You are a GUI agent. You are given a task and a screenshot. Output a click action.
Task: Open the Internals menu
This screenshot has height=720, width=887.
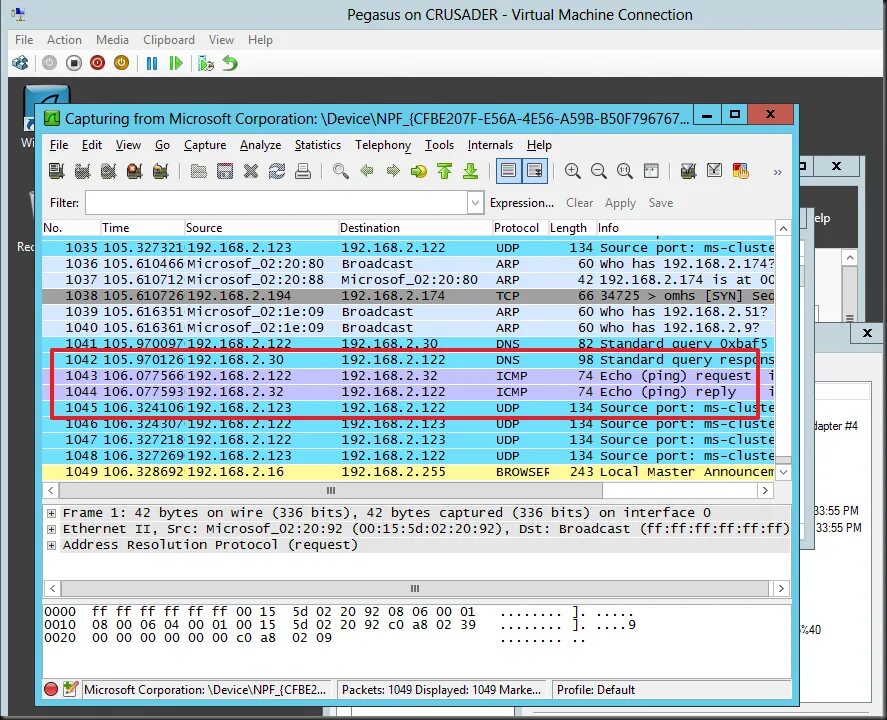pyautogui.click(x=490, y=145)
